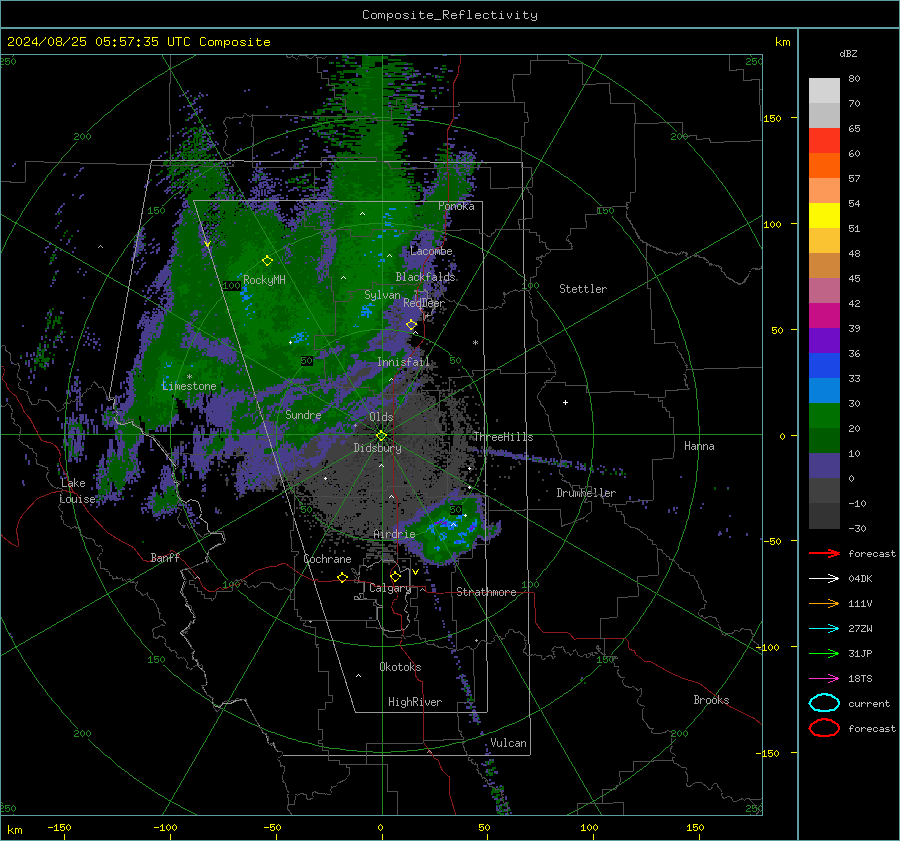
Task: Click the Hanna town label
Action: (699, 446)
